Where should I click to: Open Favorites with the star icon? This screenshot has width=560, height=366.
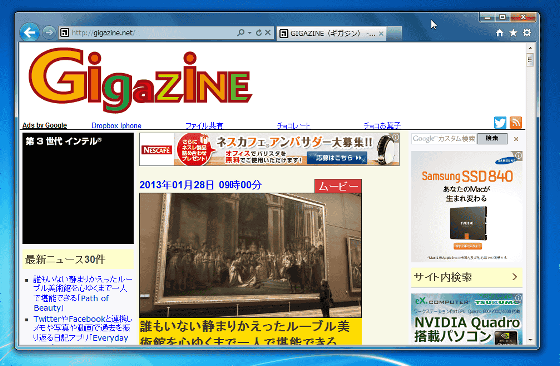coord(513,33)
